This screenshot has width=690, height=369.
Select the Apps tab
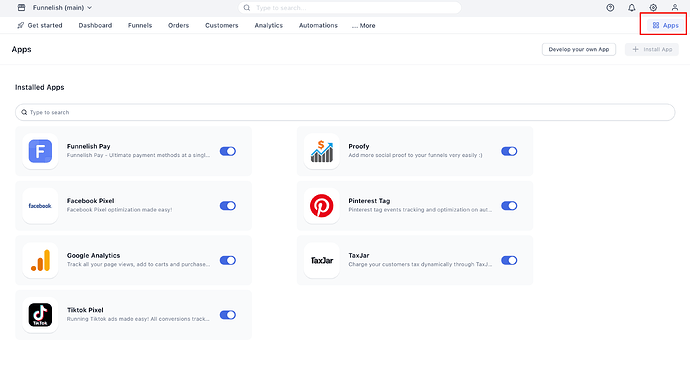pyautogui.click(x=665, y=26)
